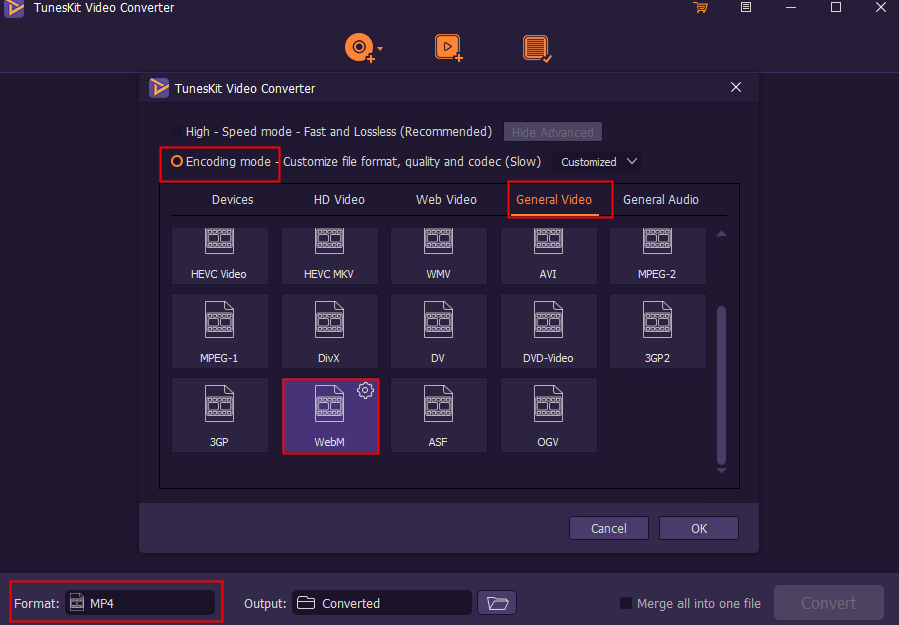Open the shopping cart icon
Screen dimensions: 899x625
click(x=700, y=7)
